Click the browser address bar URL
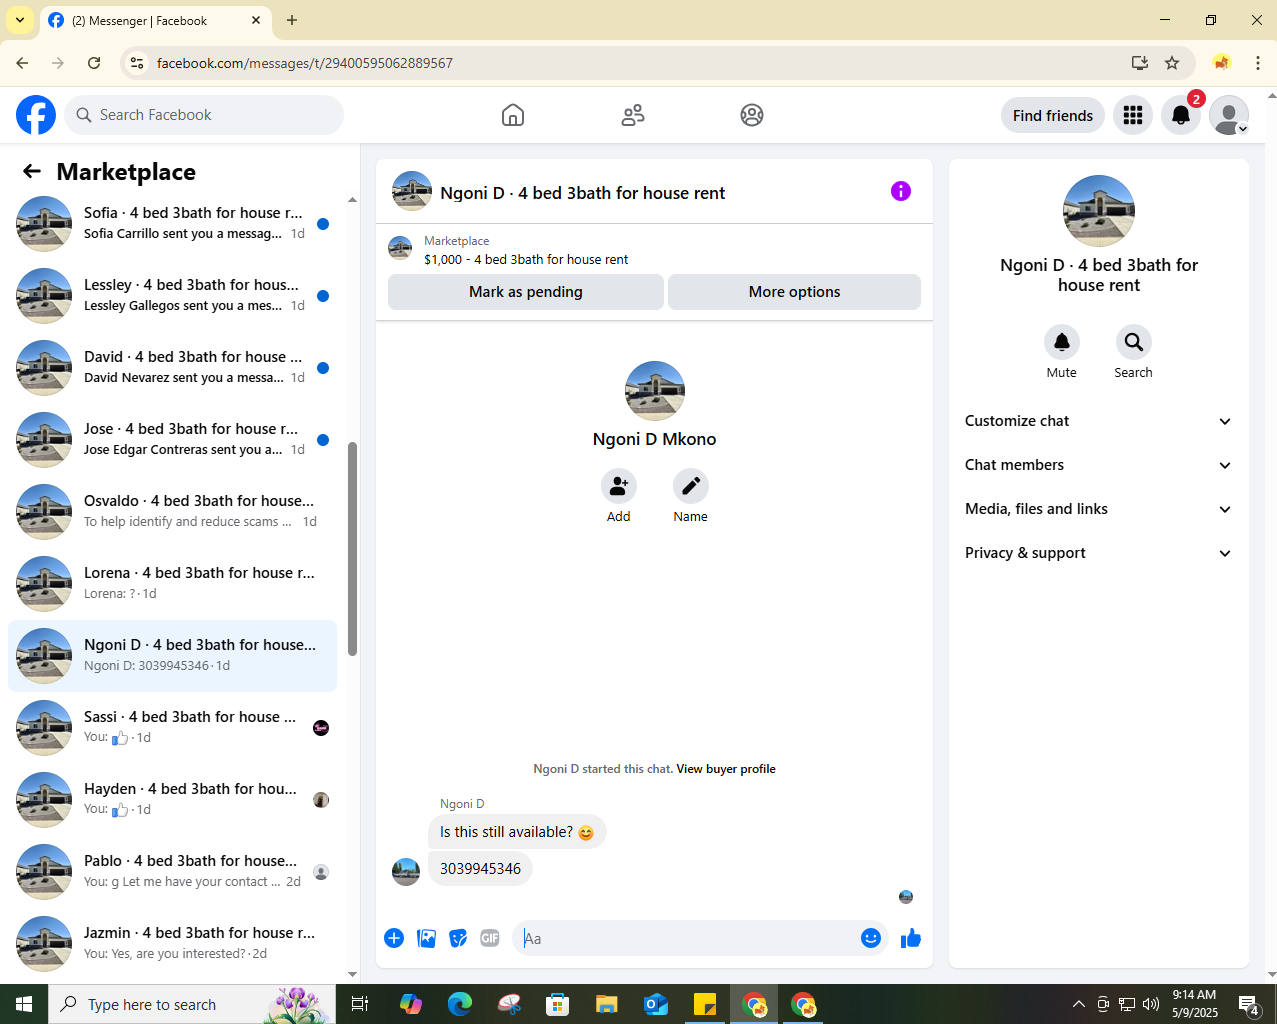The height and width of the screenshot is (1024, 1277). 305,63
